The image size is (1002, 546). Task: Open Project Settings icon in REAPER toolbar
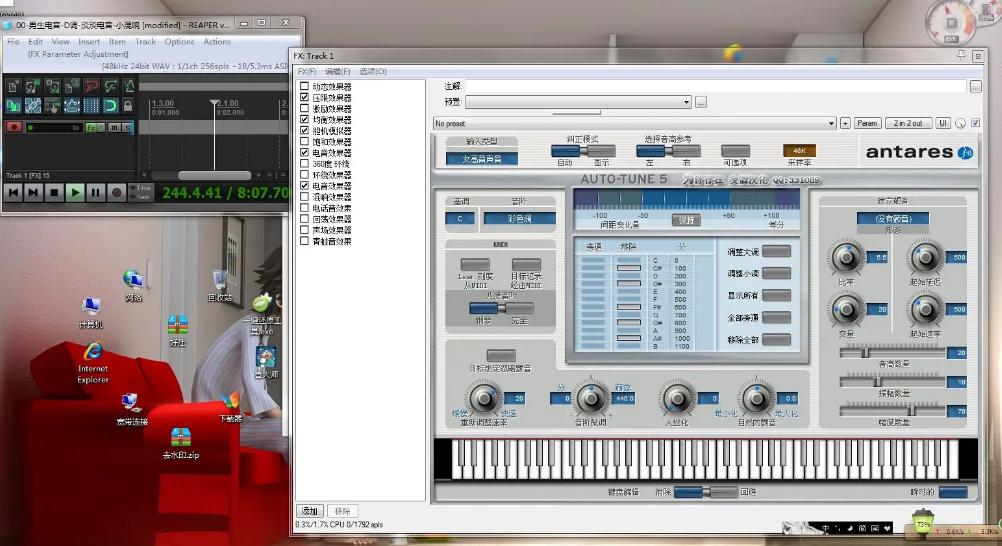(71, 86)
